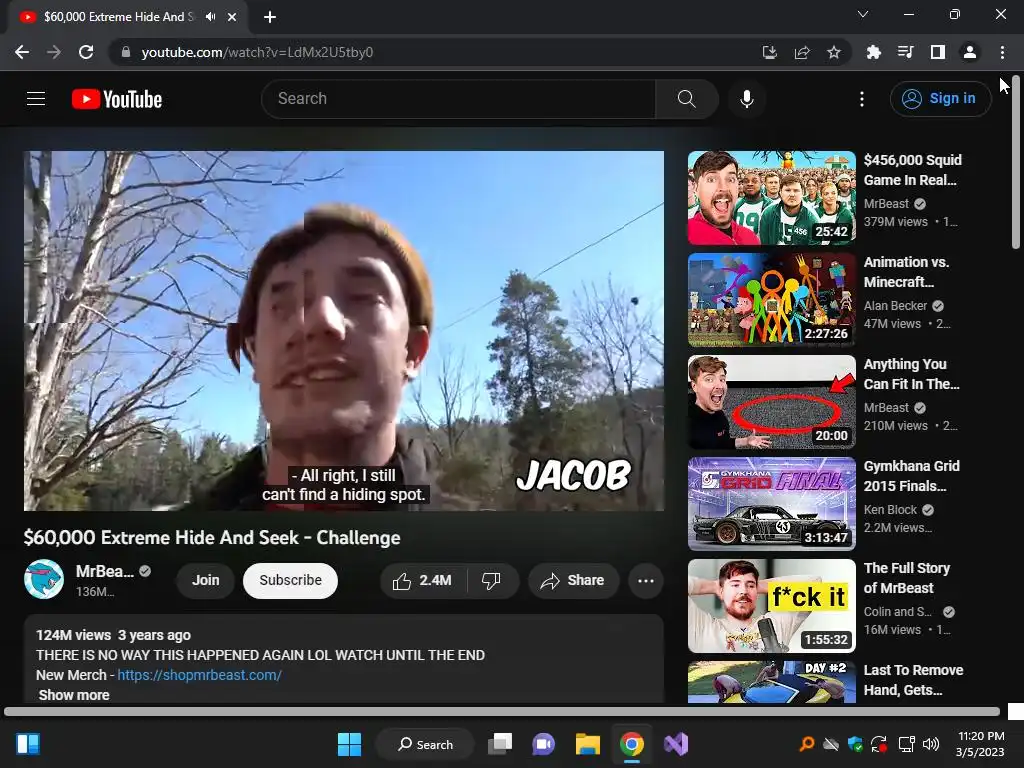The width and height of the screenshot is (1024, 768).
Task: Click the video player showing Jacob
Action: point(344,331)
